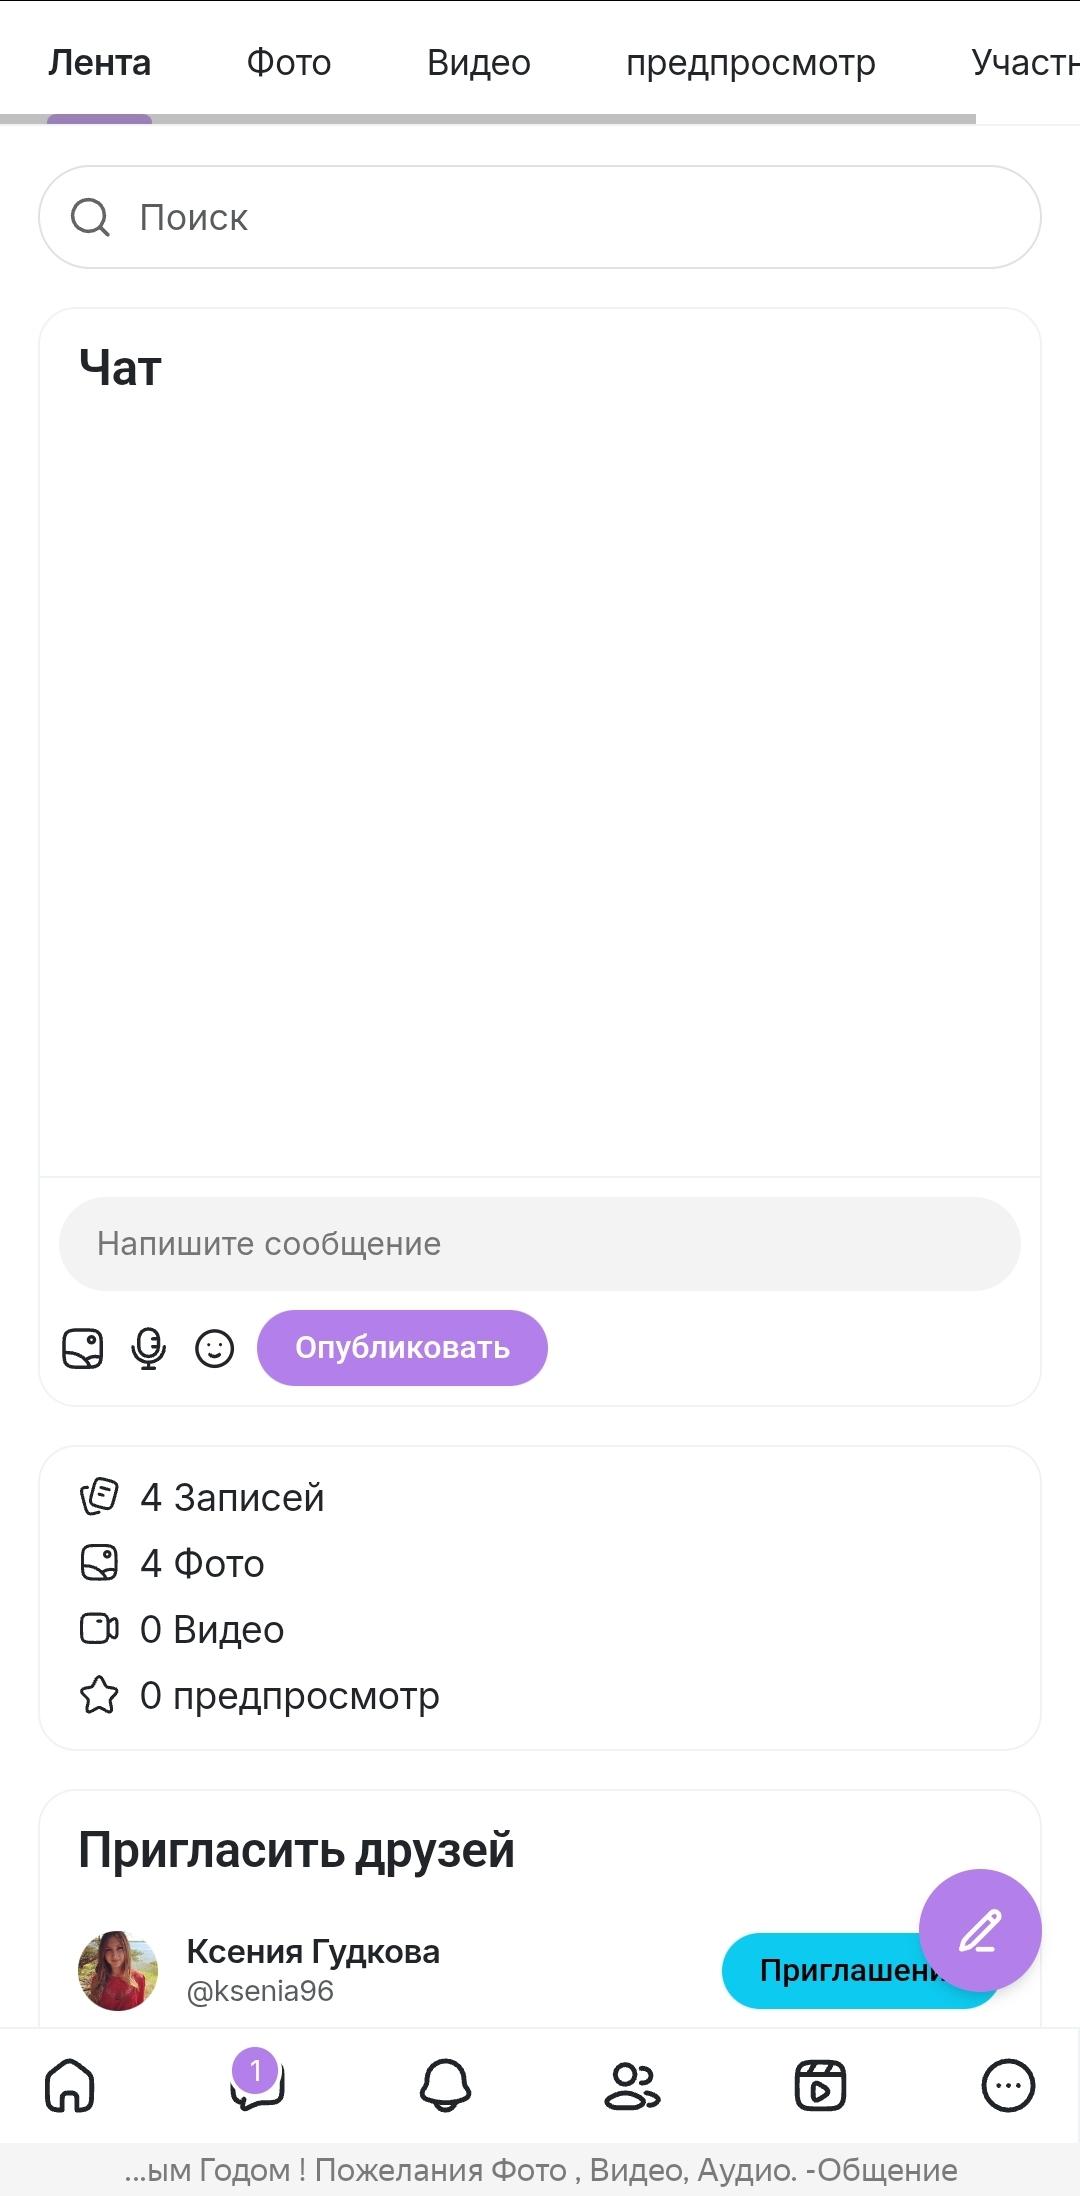Open Ксения Гудкова profile picture
The width and height of the screenshot is (1080, 2196).
click(118, 1971)
